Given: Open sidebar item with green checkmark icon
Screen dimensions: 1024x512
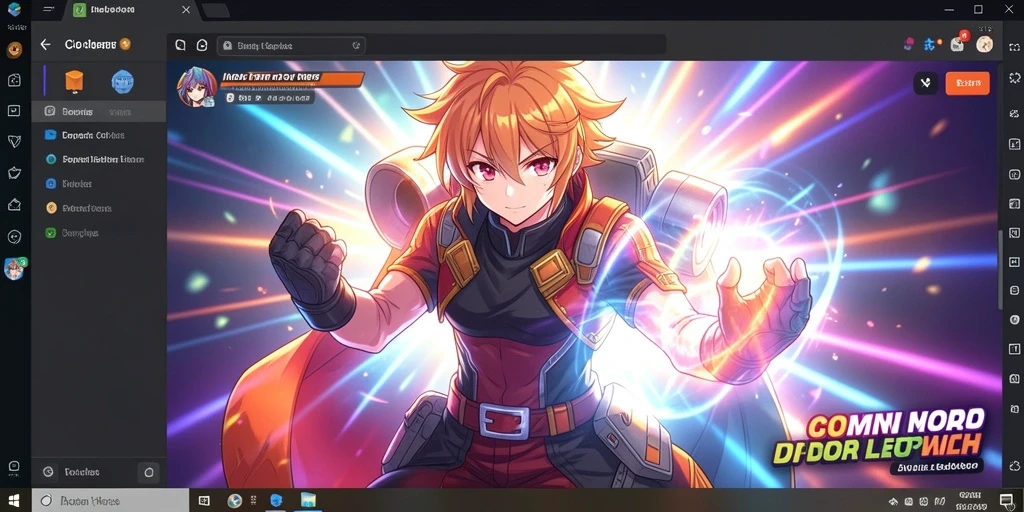Looking at the screenshot, I should [99, 232].
